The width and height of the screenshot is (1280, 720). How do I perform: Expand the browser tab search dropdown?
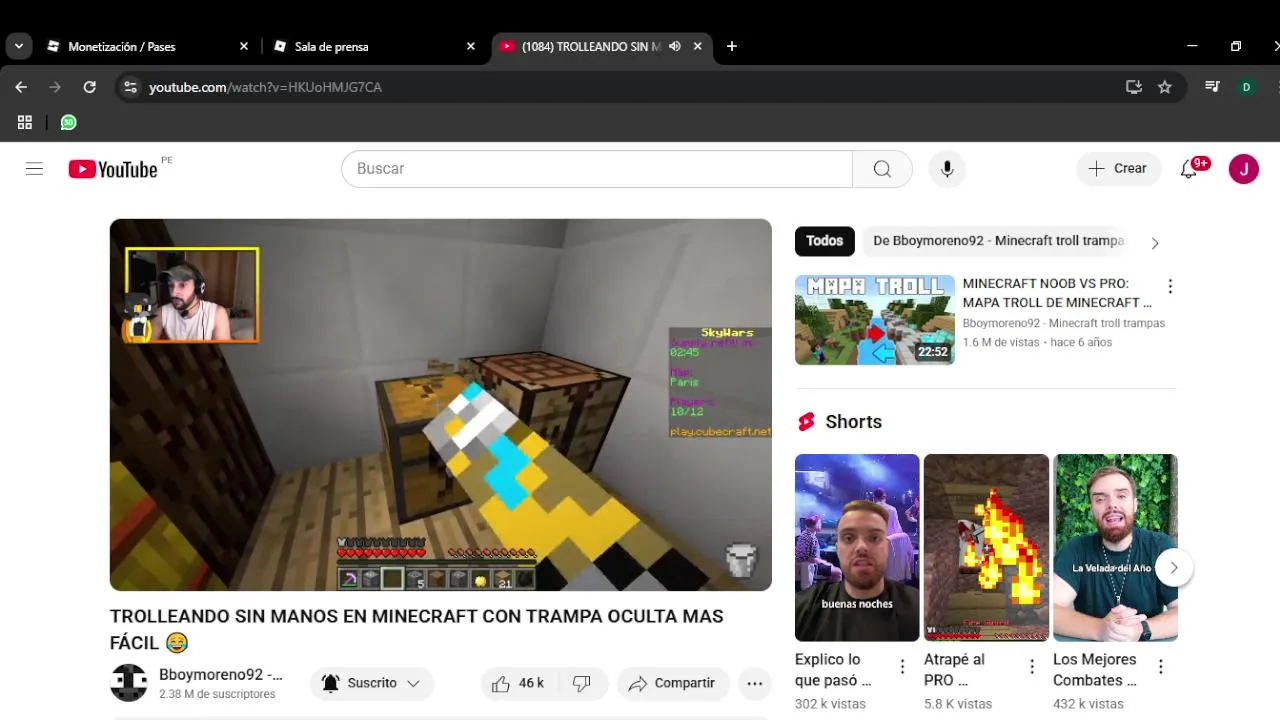tap(18, 46)
